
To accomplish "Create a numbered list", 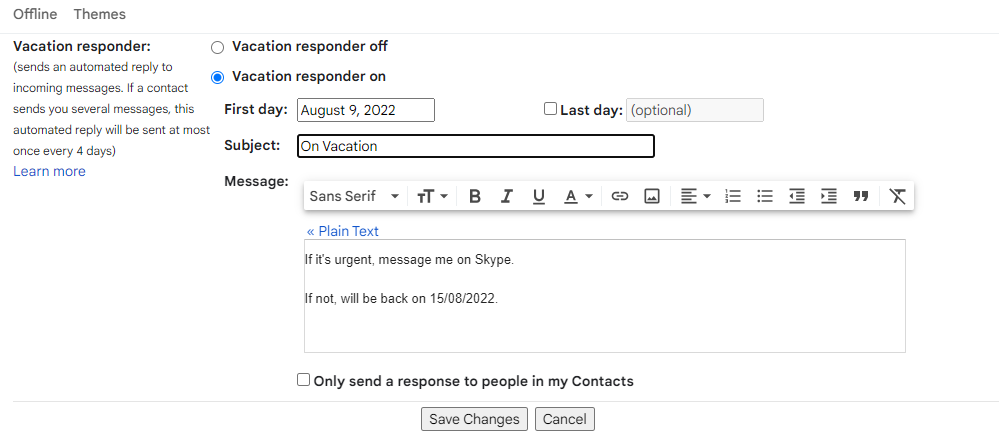I will 733,197.
